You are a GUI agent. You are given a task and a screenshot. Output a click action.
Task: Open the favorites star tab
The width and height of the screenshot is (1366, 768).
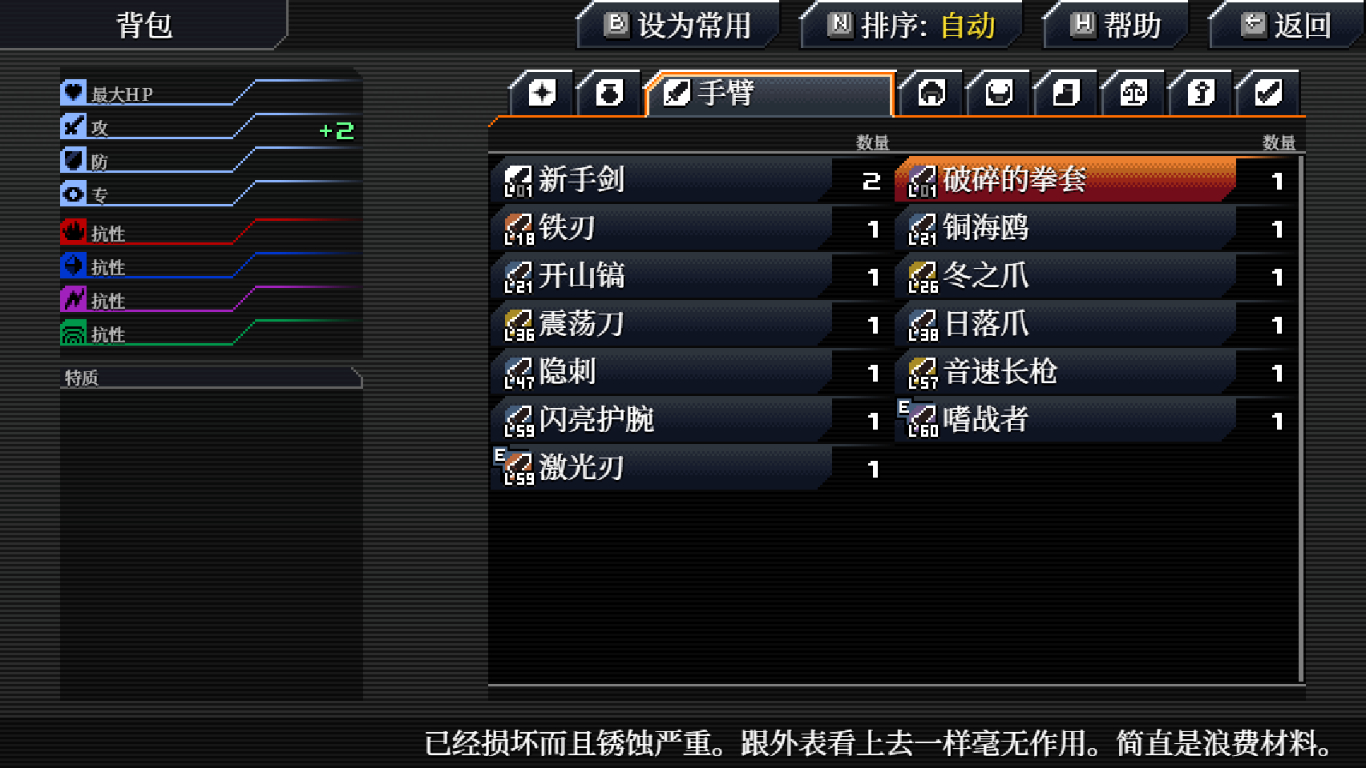[541, 93]
